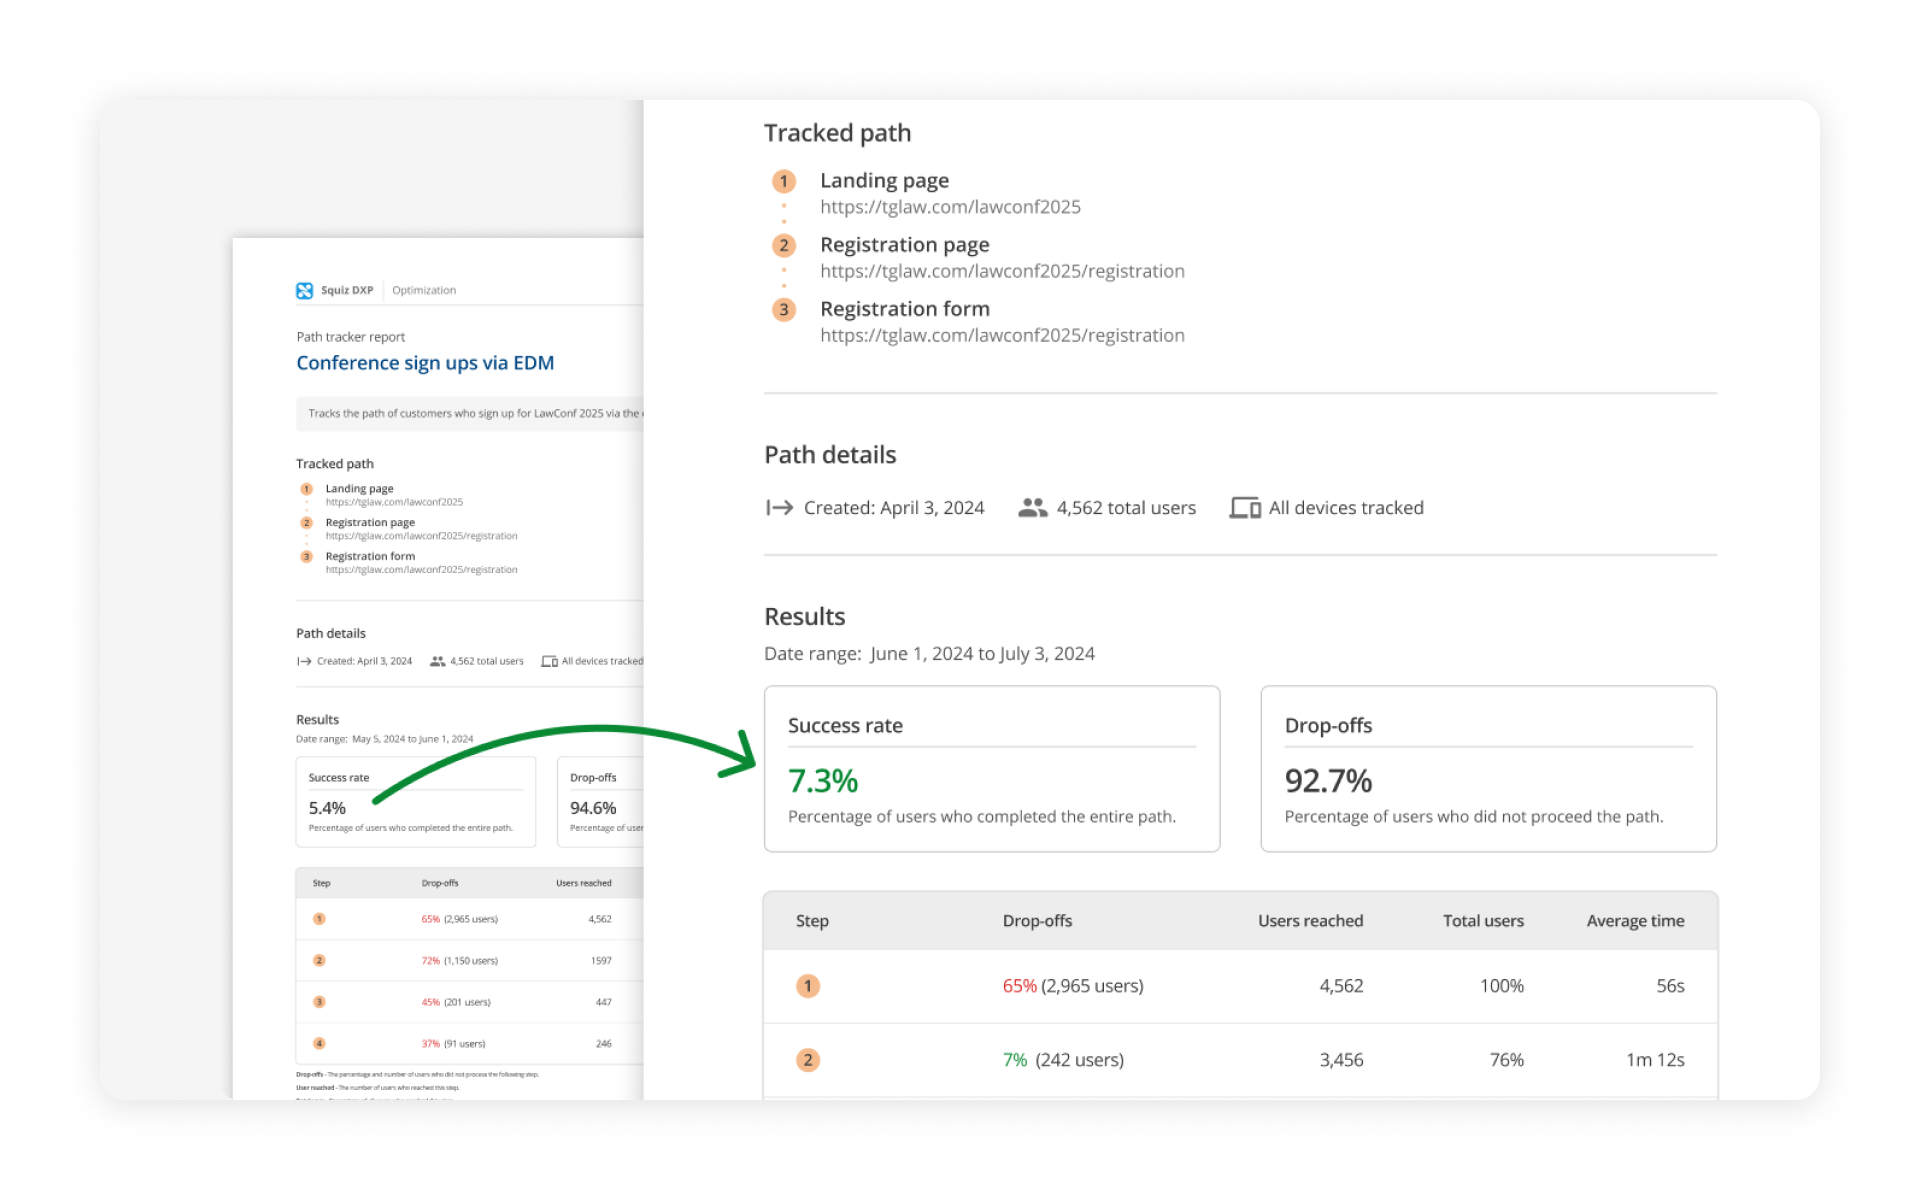1920x1200 pixels.
Task: Select the 246 users reached cell
Action: (603, 1044)
